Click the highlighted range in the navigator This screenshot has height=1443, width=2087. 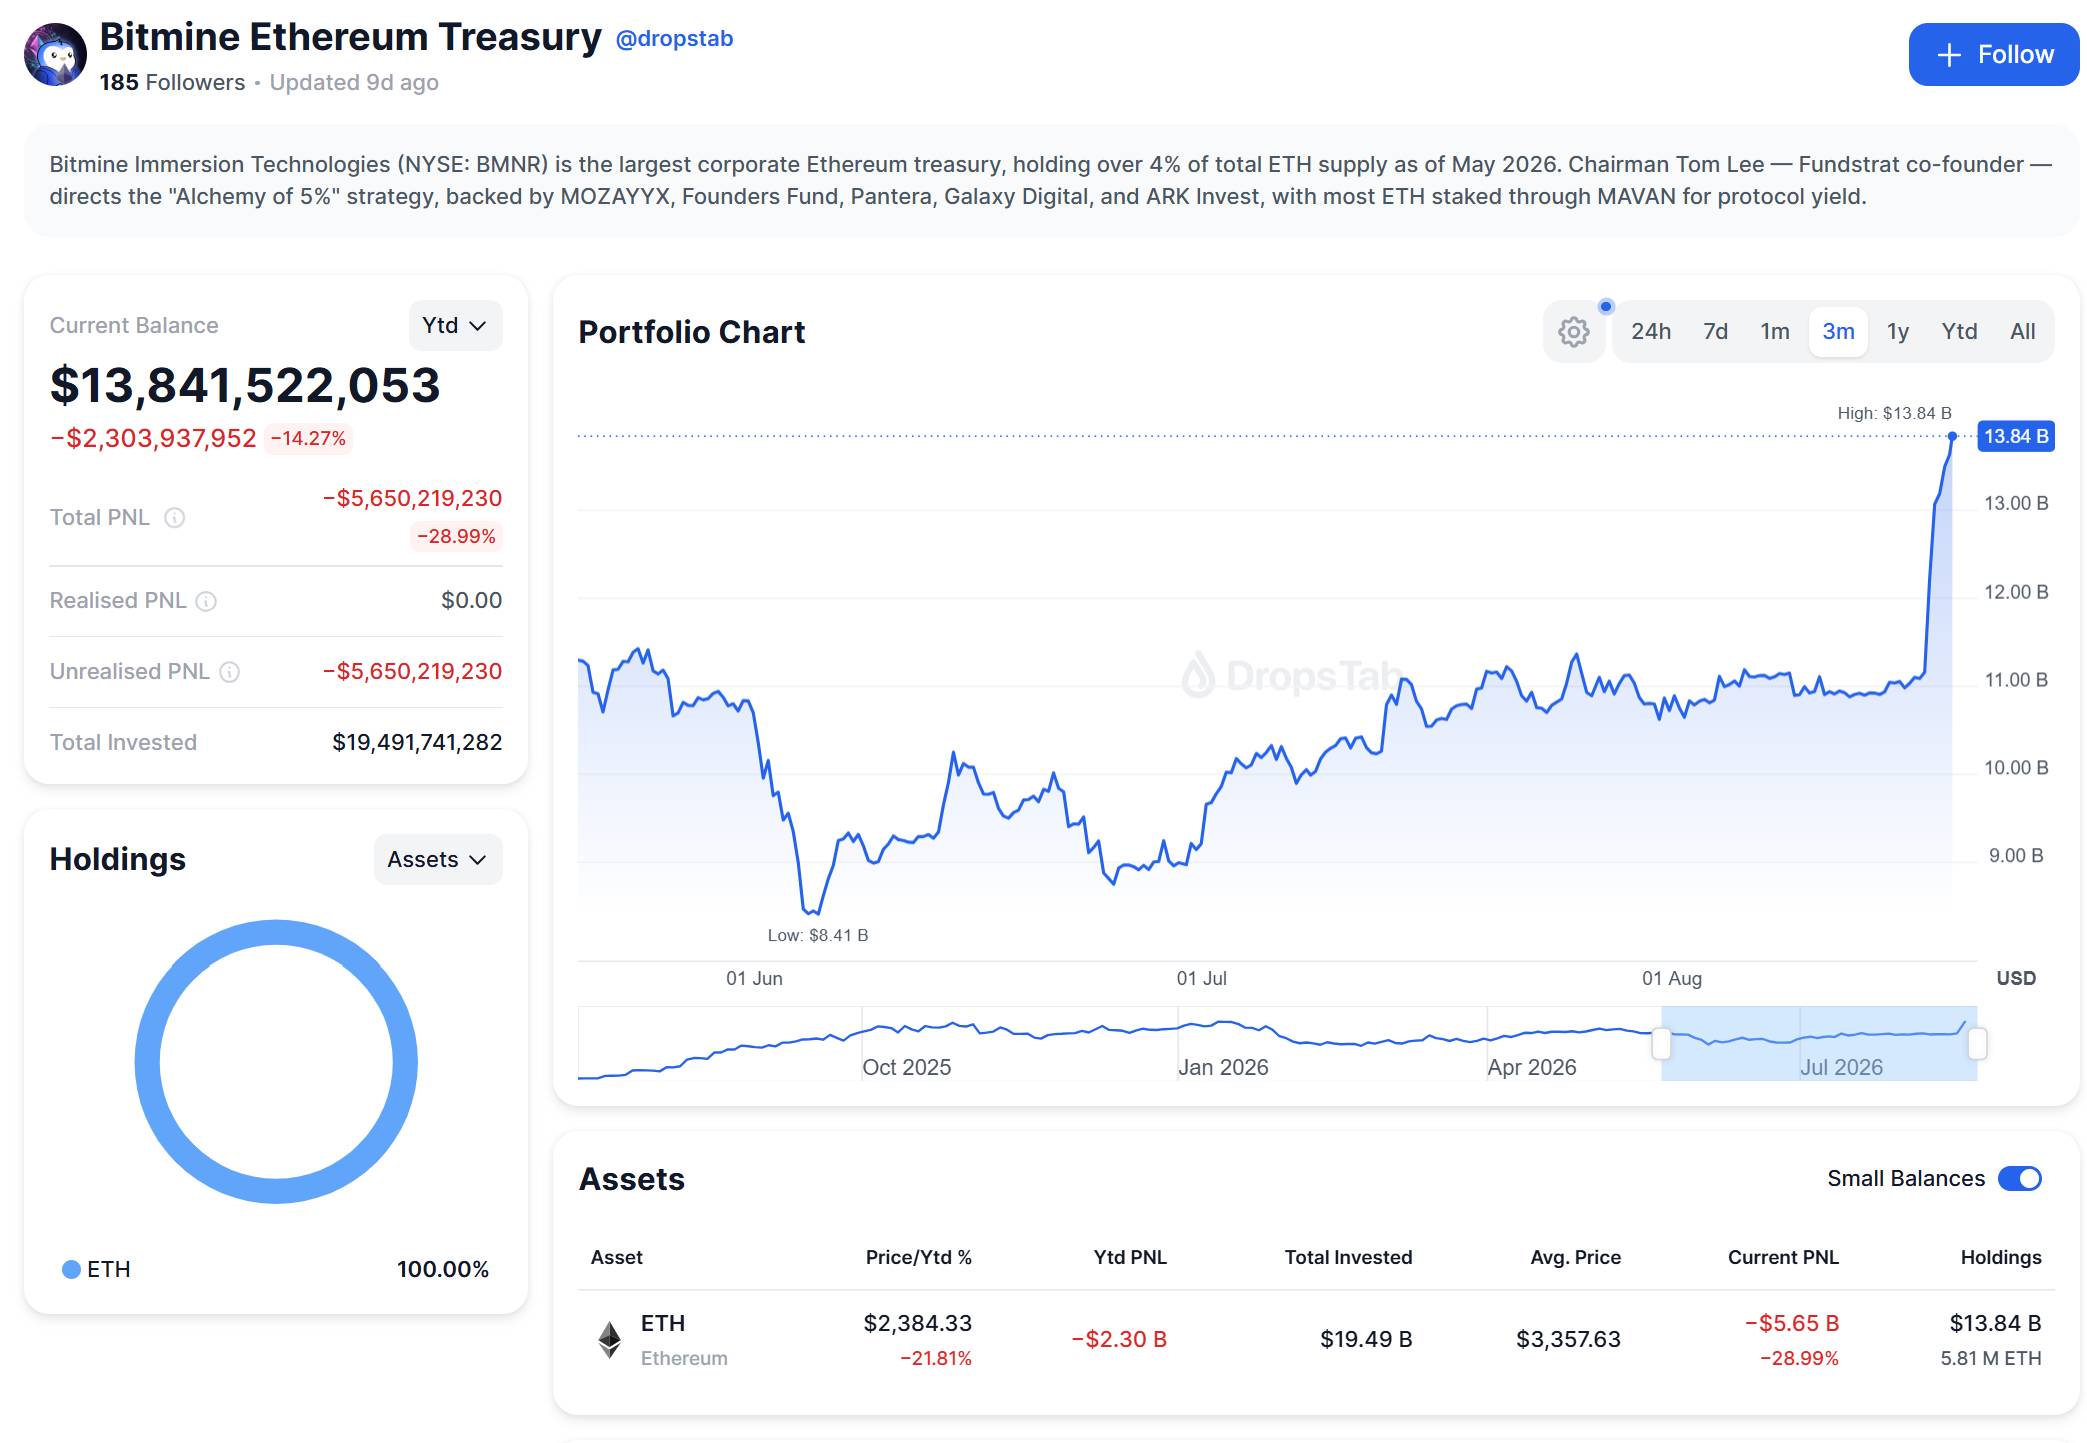pos(1819,1044)
